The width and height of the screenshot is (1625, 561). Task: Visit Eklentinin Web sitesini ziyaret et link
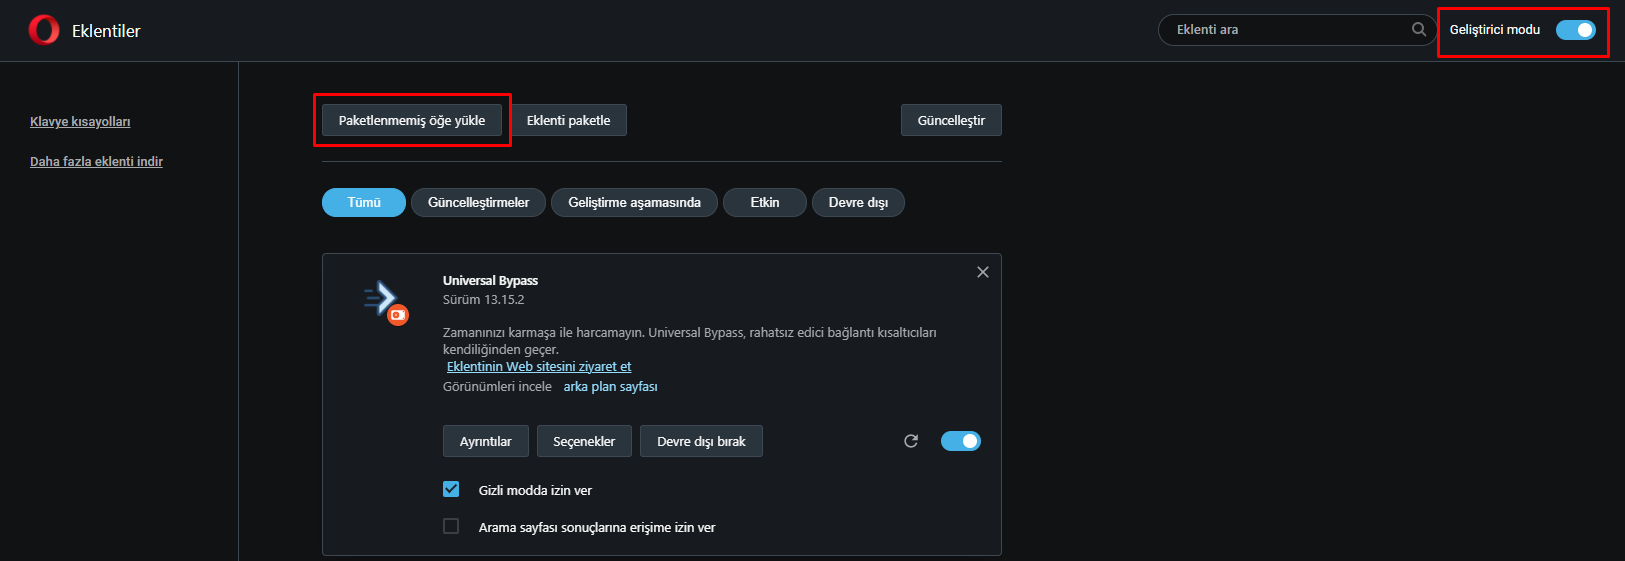(539, 367)
